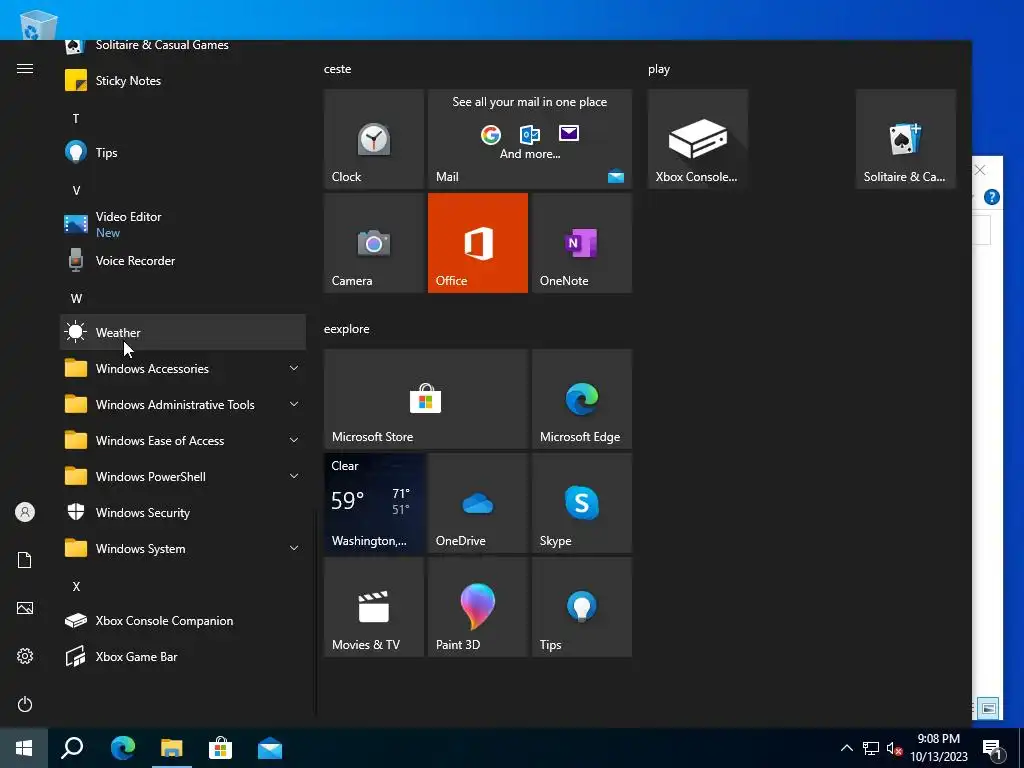Image resolution: width=1024 pixels, height=768 pixels.
Task: Open the Movies & TV tile
Action: click(374, 607)
